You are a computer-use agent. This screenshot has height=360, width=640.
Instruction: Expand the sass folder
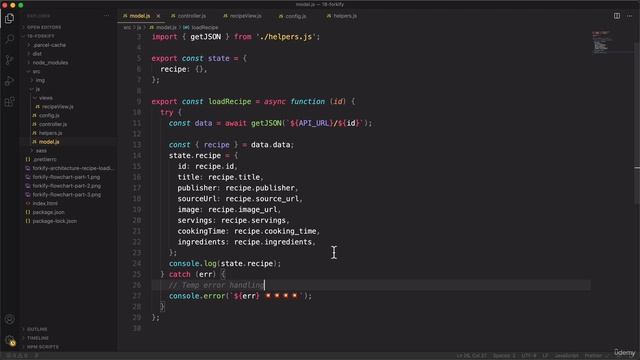pyautogui.click(x=41, y=151)
